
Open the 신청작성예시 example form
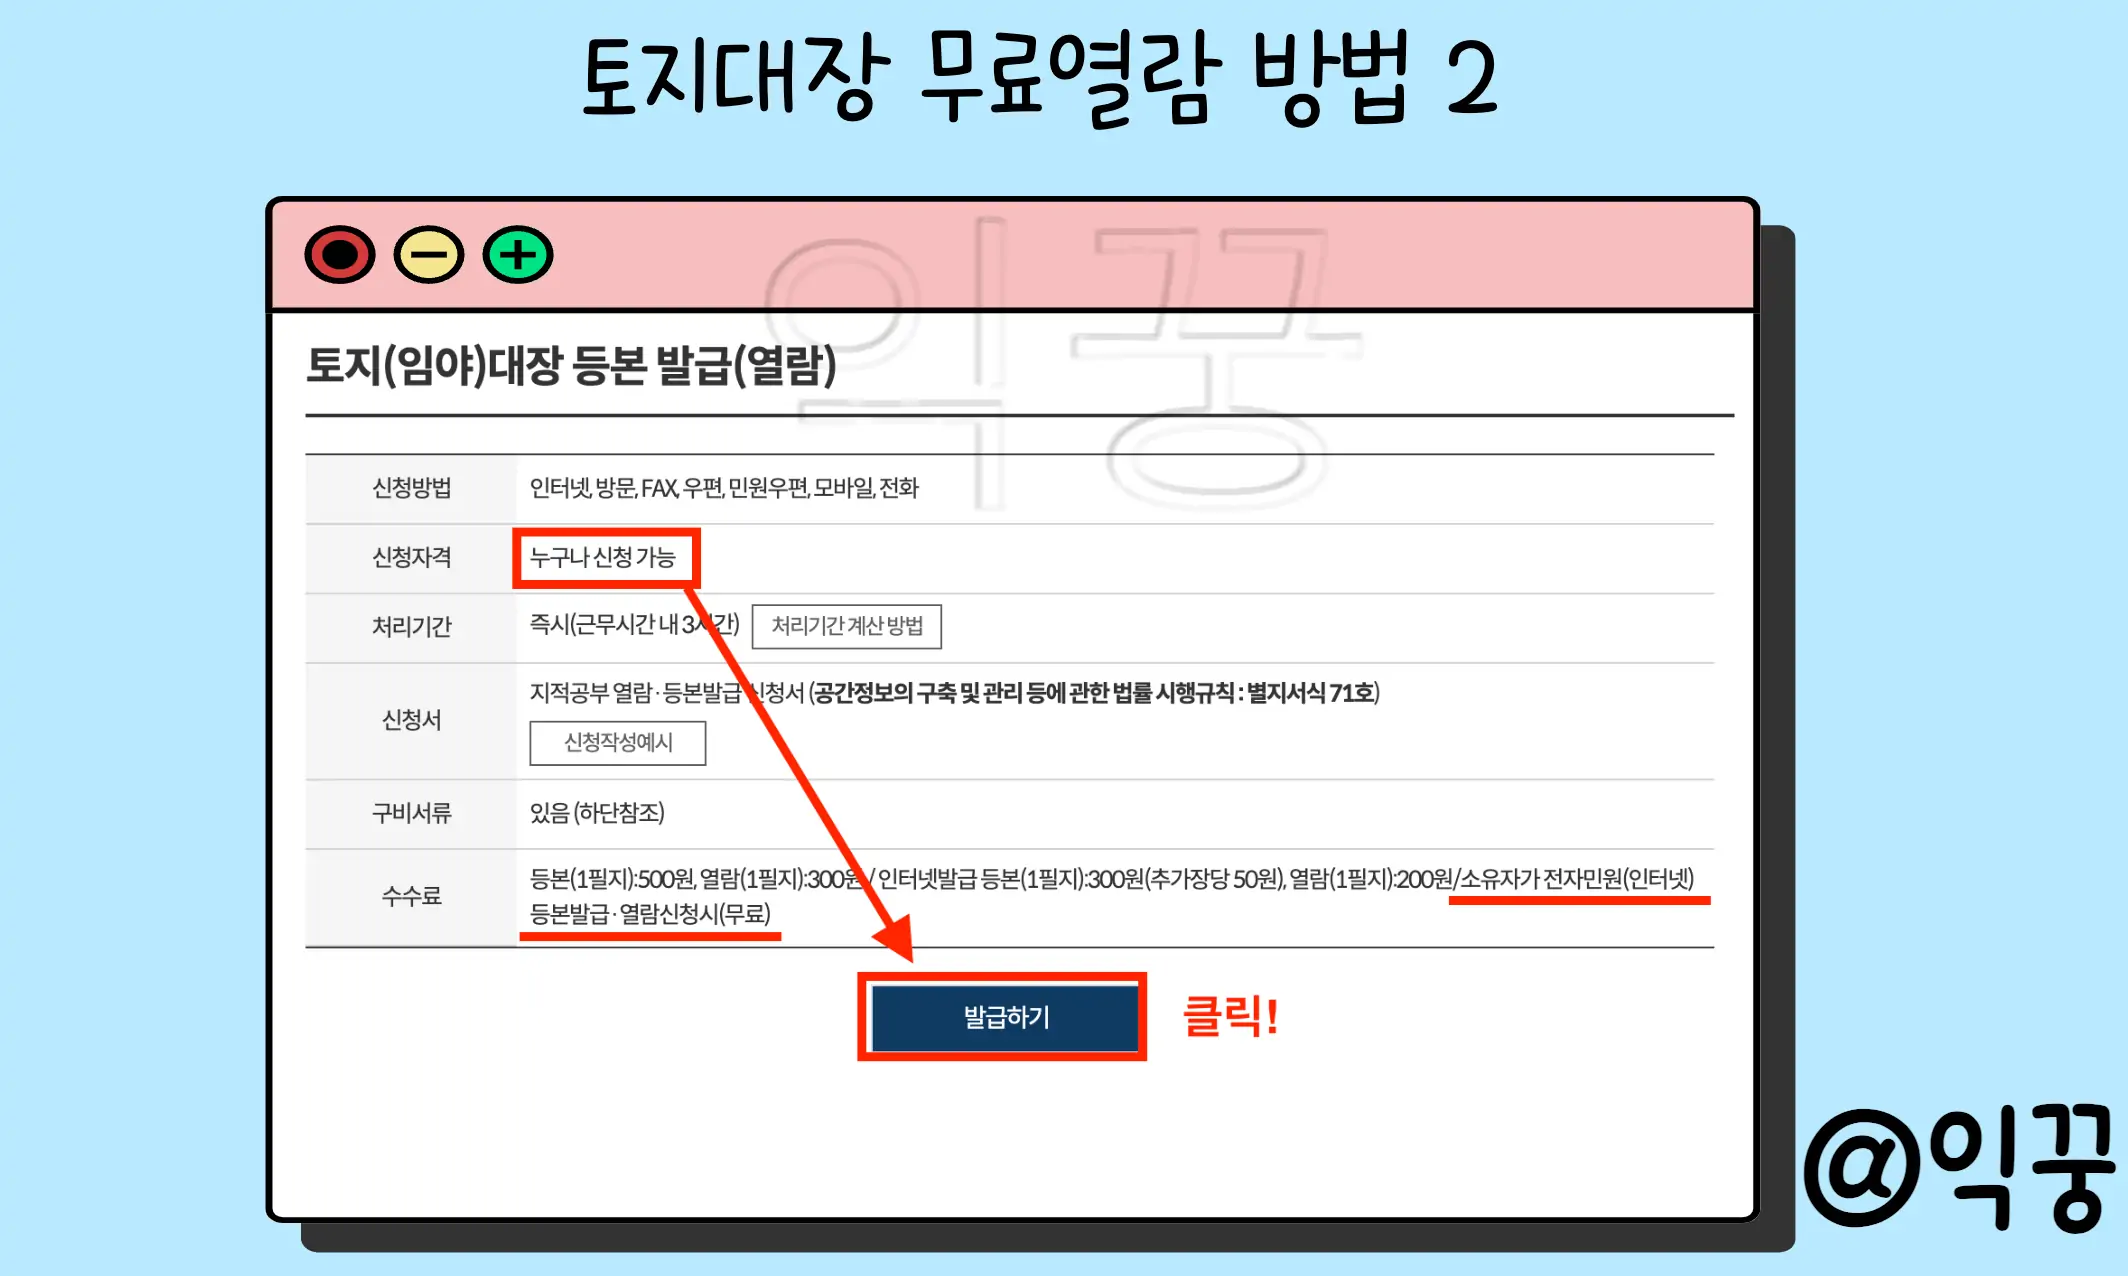point(617,742)
